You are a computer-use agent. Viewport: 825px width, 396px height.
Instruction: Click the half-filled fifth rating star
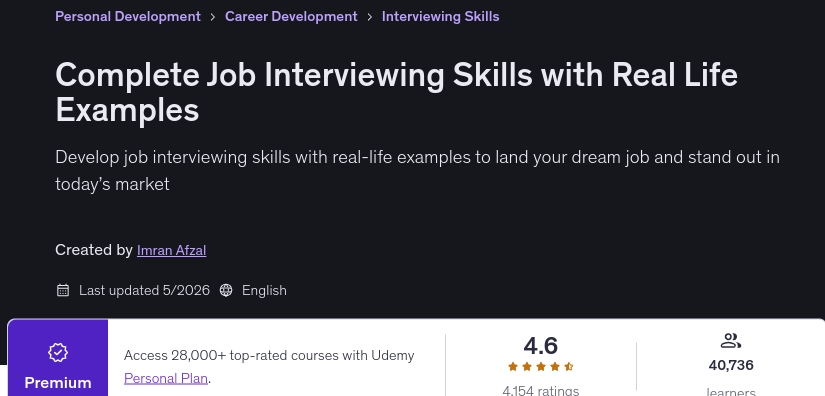coord(568,367)
